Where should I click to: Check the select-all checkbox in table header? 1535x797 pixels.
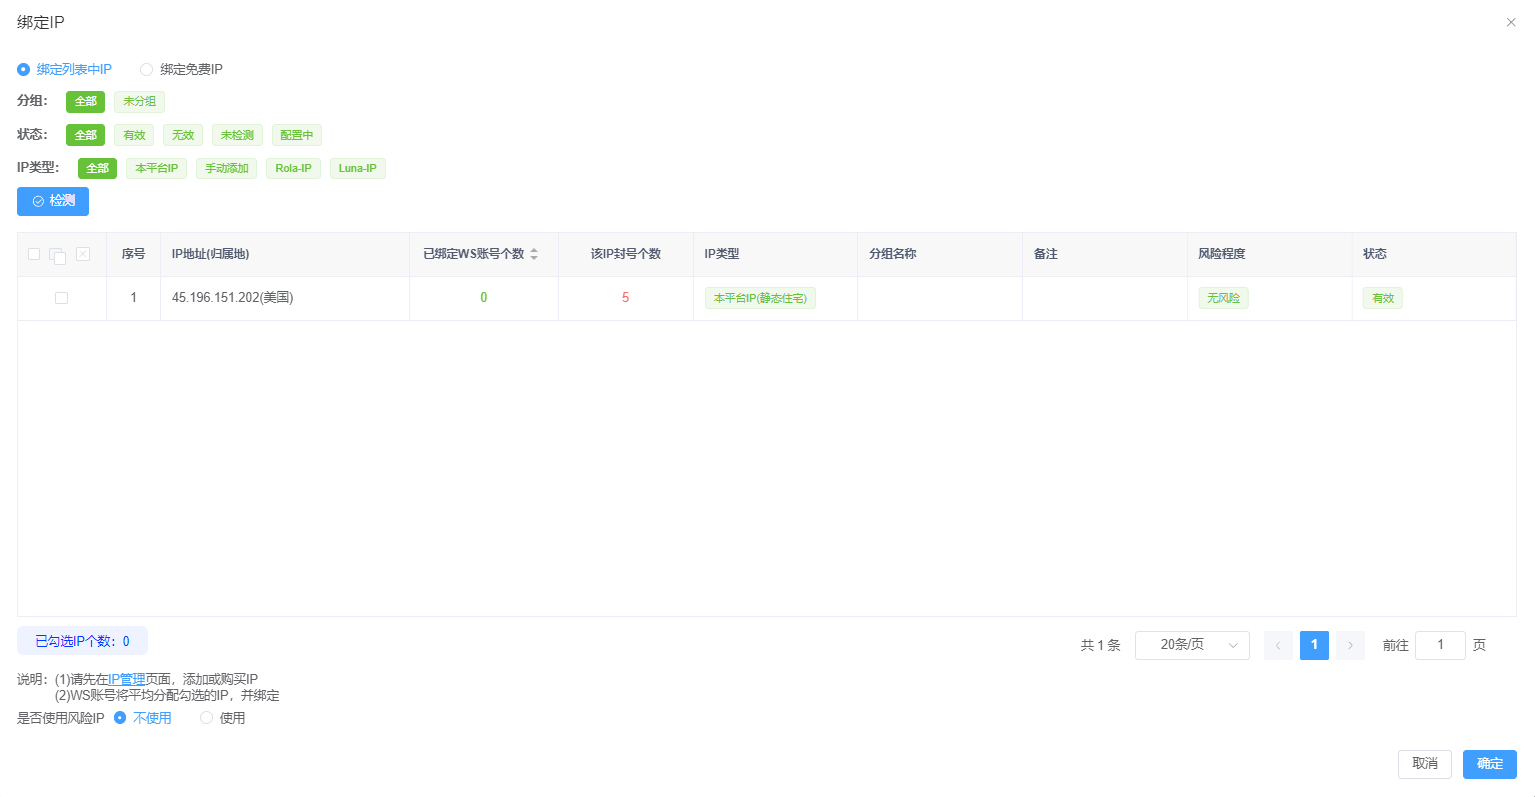34,254
